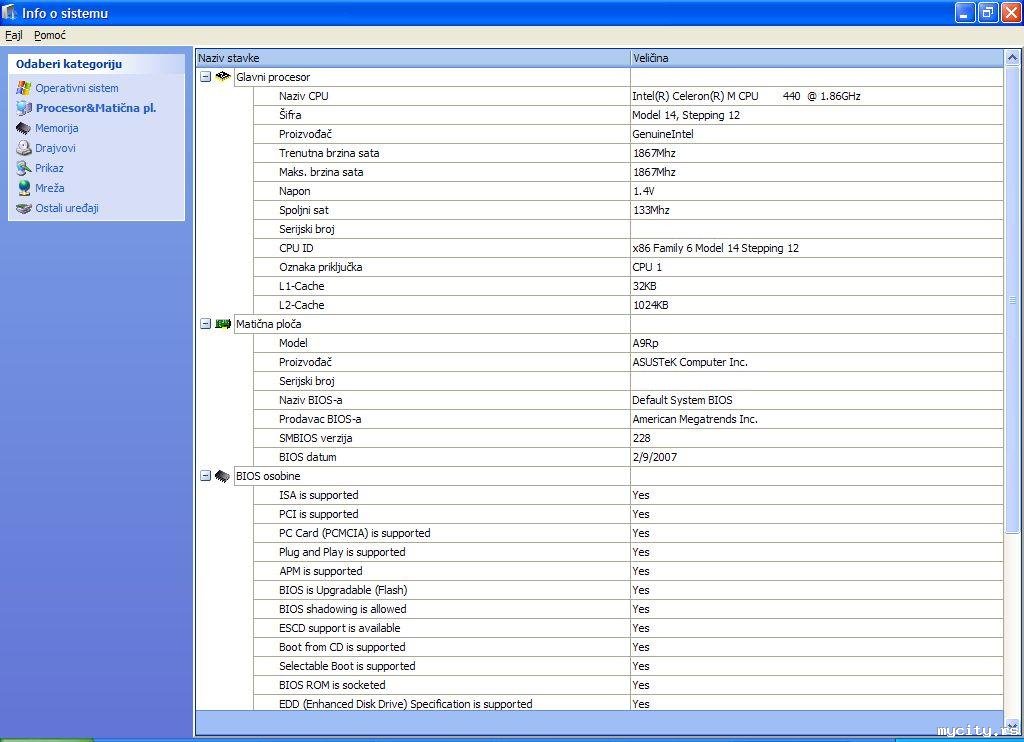Click the Prikaz monitor icon

[24, 168]
